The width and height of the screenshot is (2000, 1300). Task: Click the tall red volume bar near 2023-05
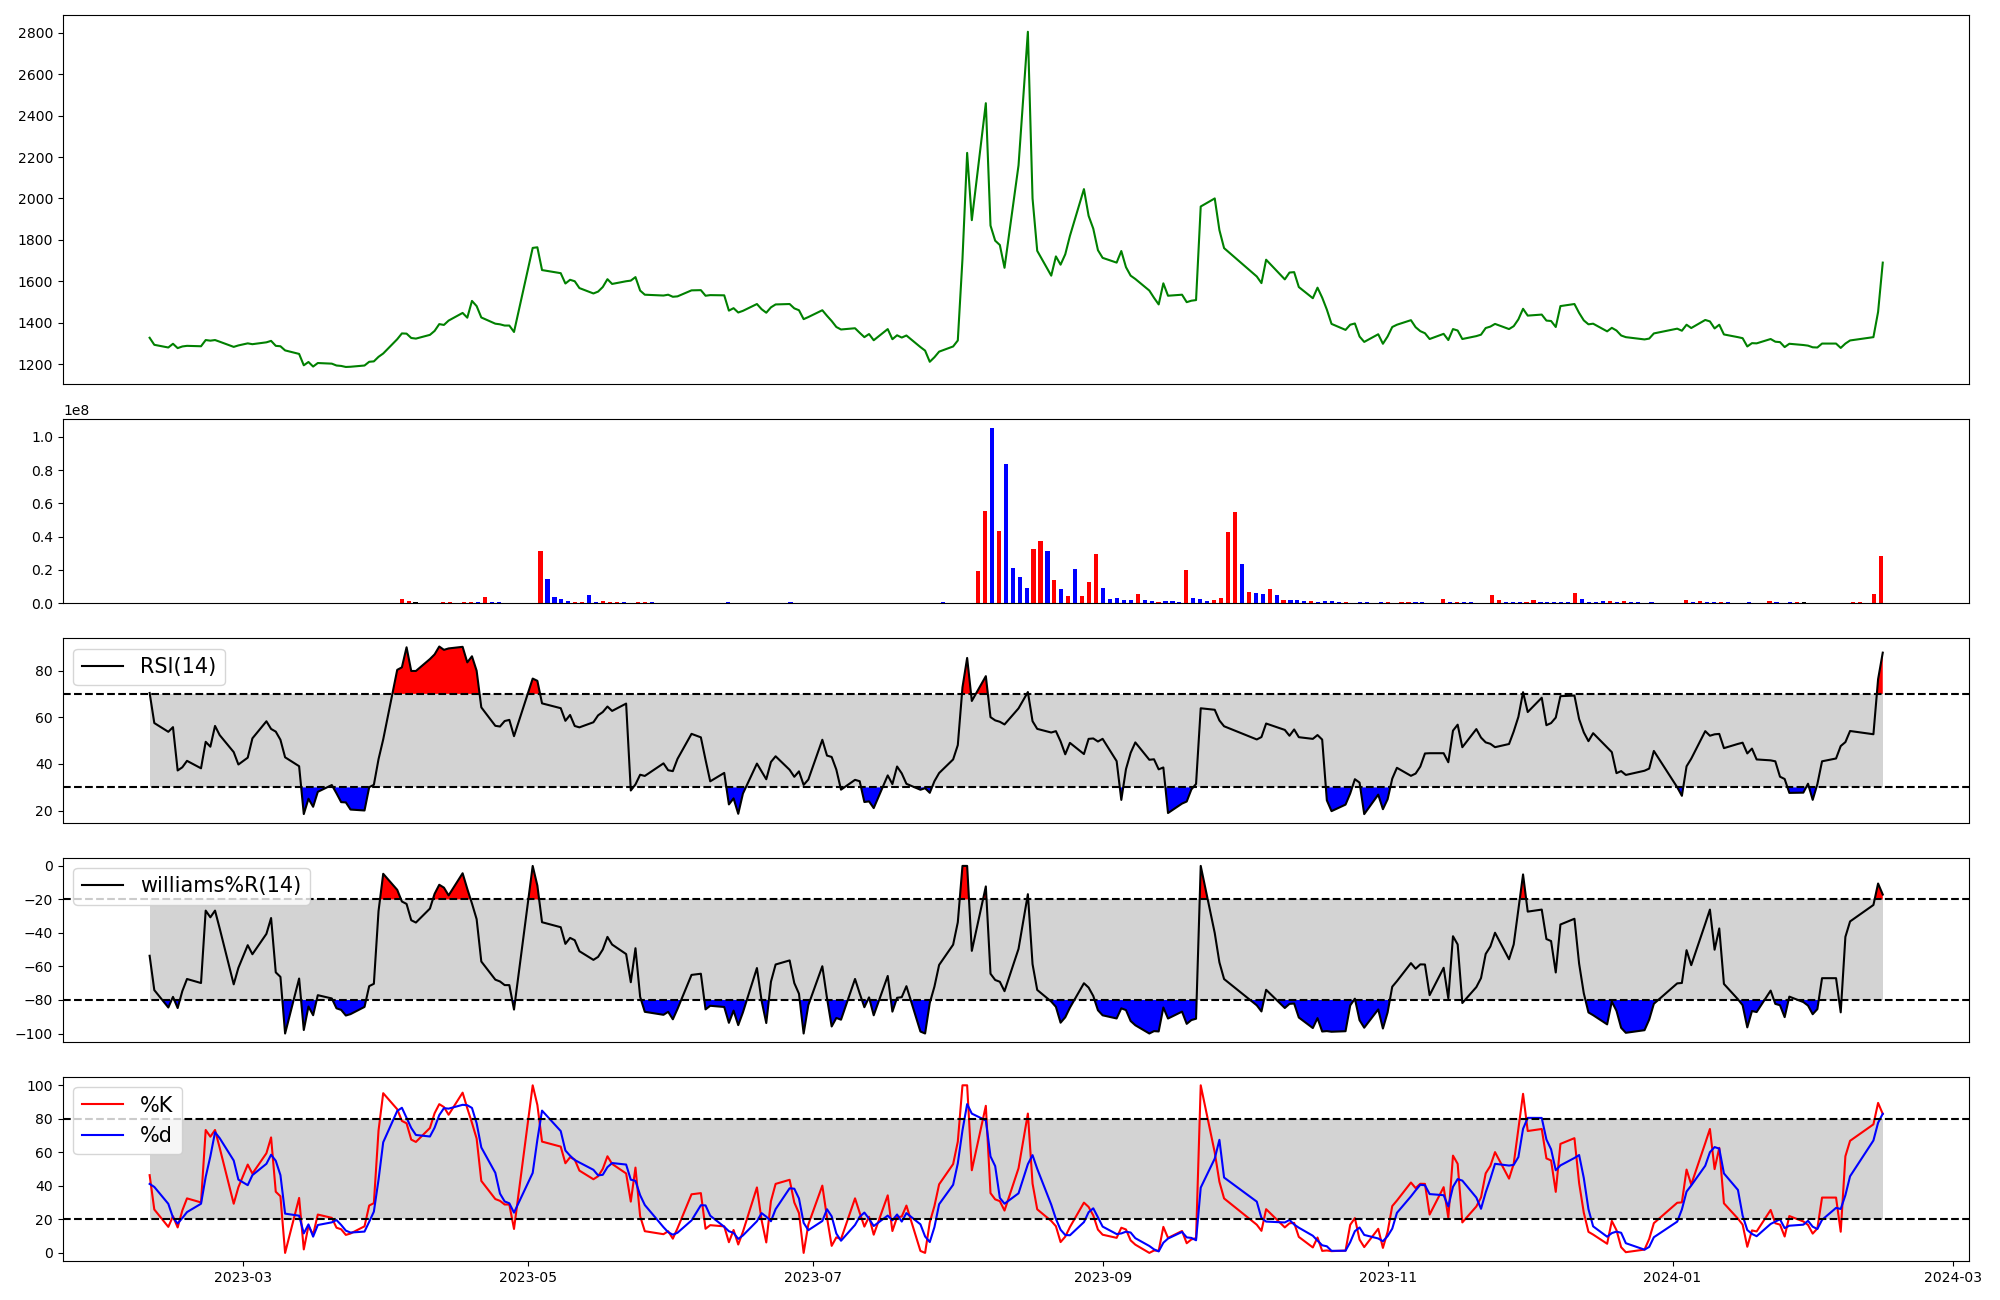click(540, 577)
